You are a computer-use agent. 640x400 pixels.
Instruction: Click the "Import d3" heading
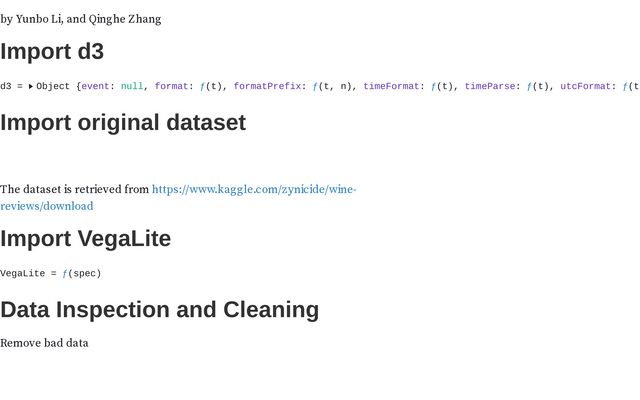(52, 52)
